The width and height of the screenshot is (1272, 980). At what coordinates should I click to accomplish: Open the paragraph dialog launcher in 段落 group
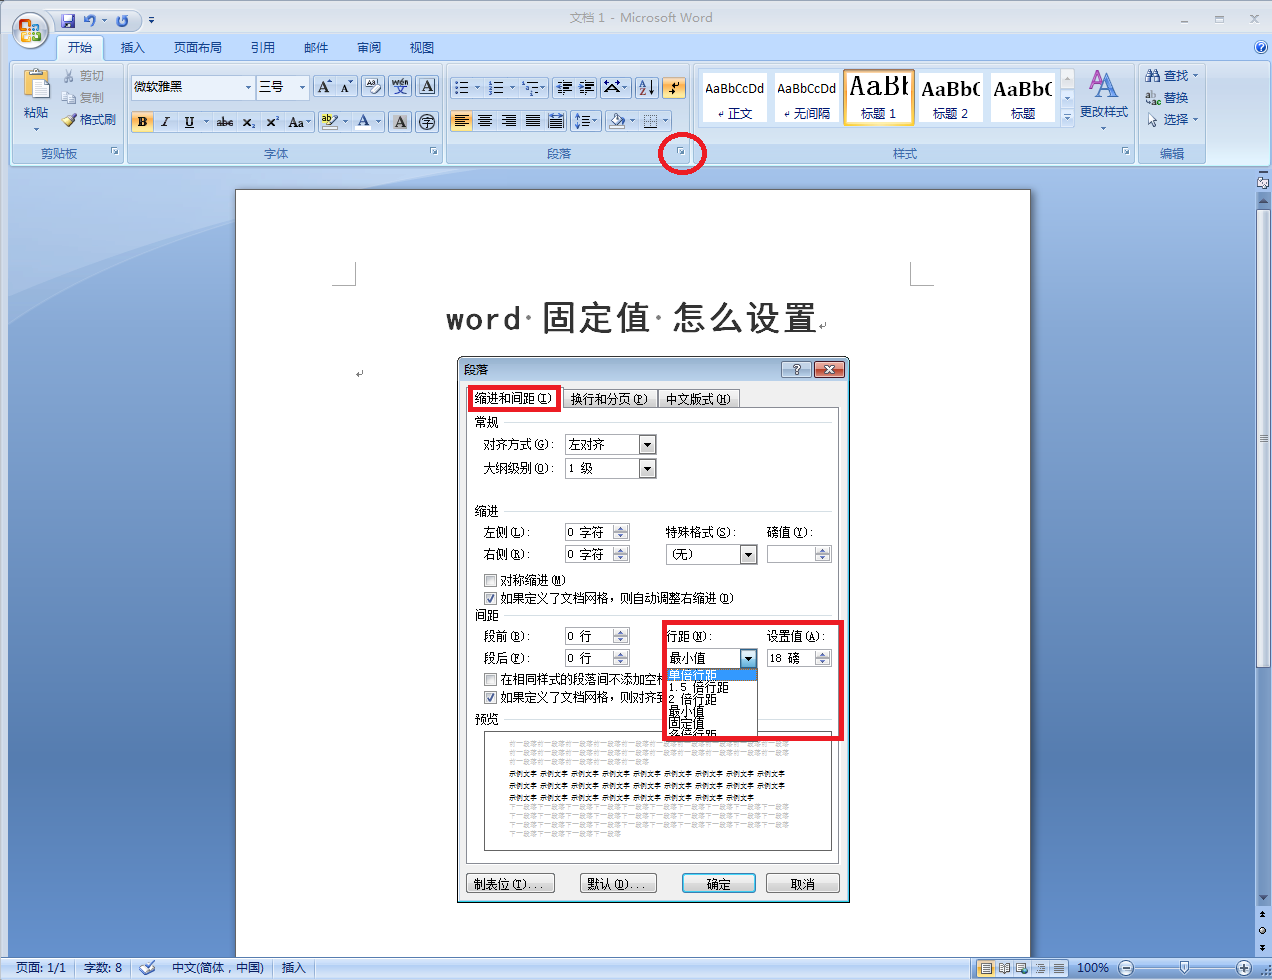click(x=682, y=152)
